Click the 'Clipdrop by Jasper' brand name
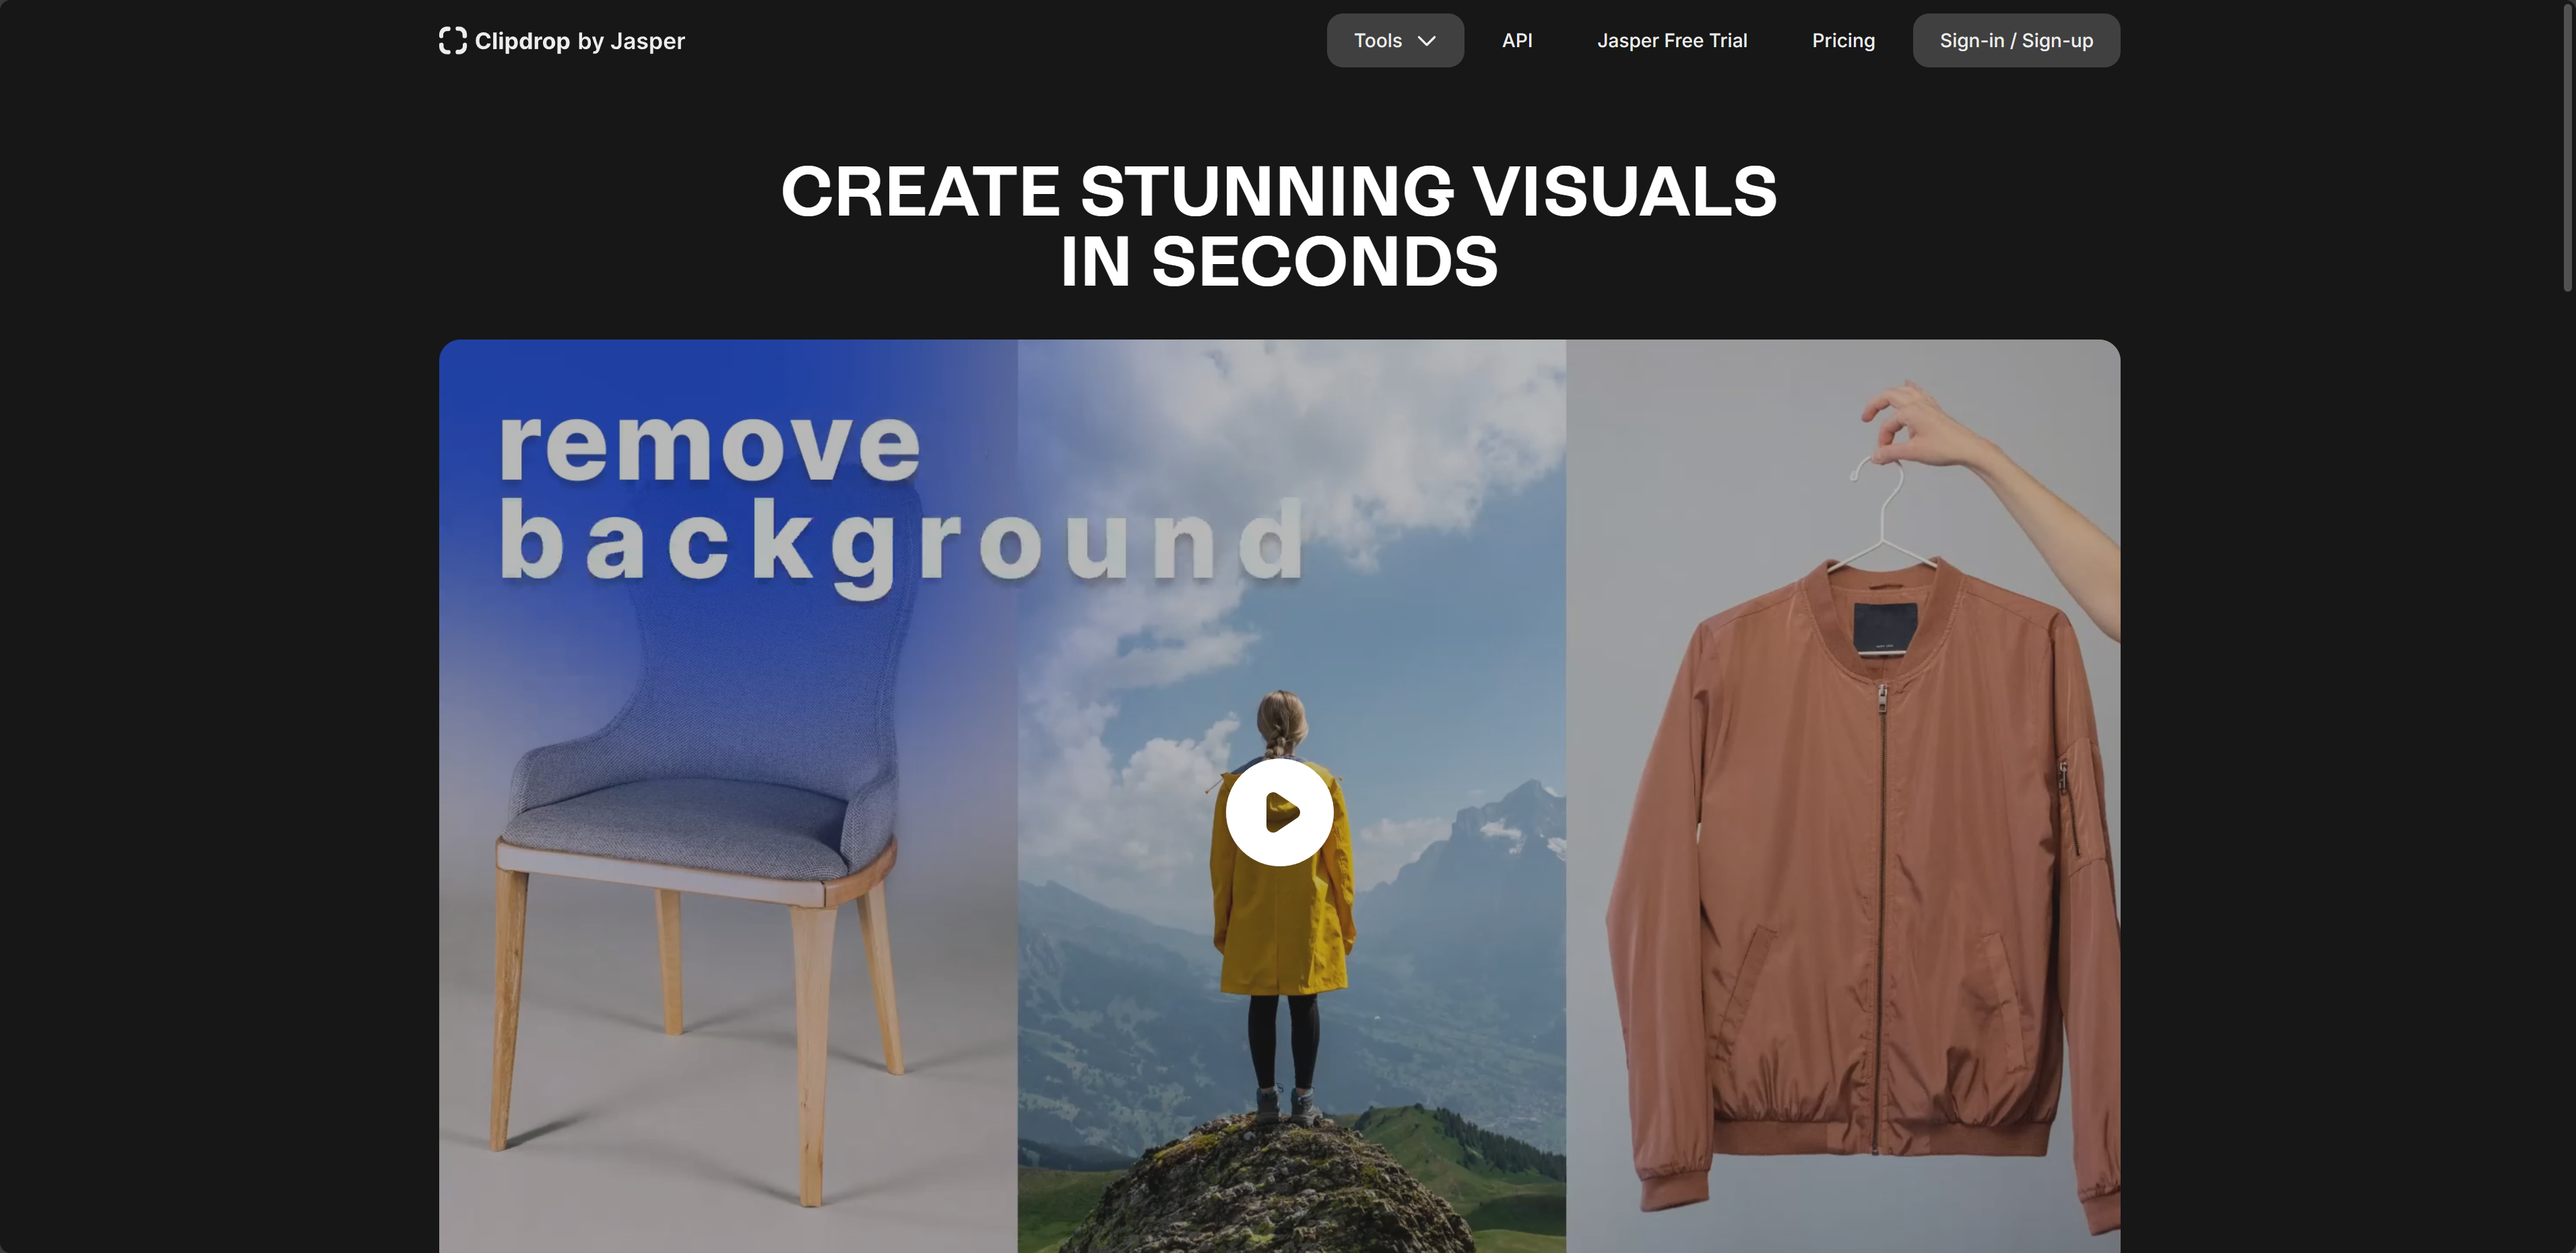This screenshot has height=1253, width=2576. coord(579,41)
